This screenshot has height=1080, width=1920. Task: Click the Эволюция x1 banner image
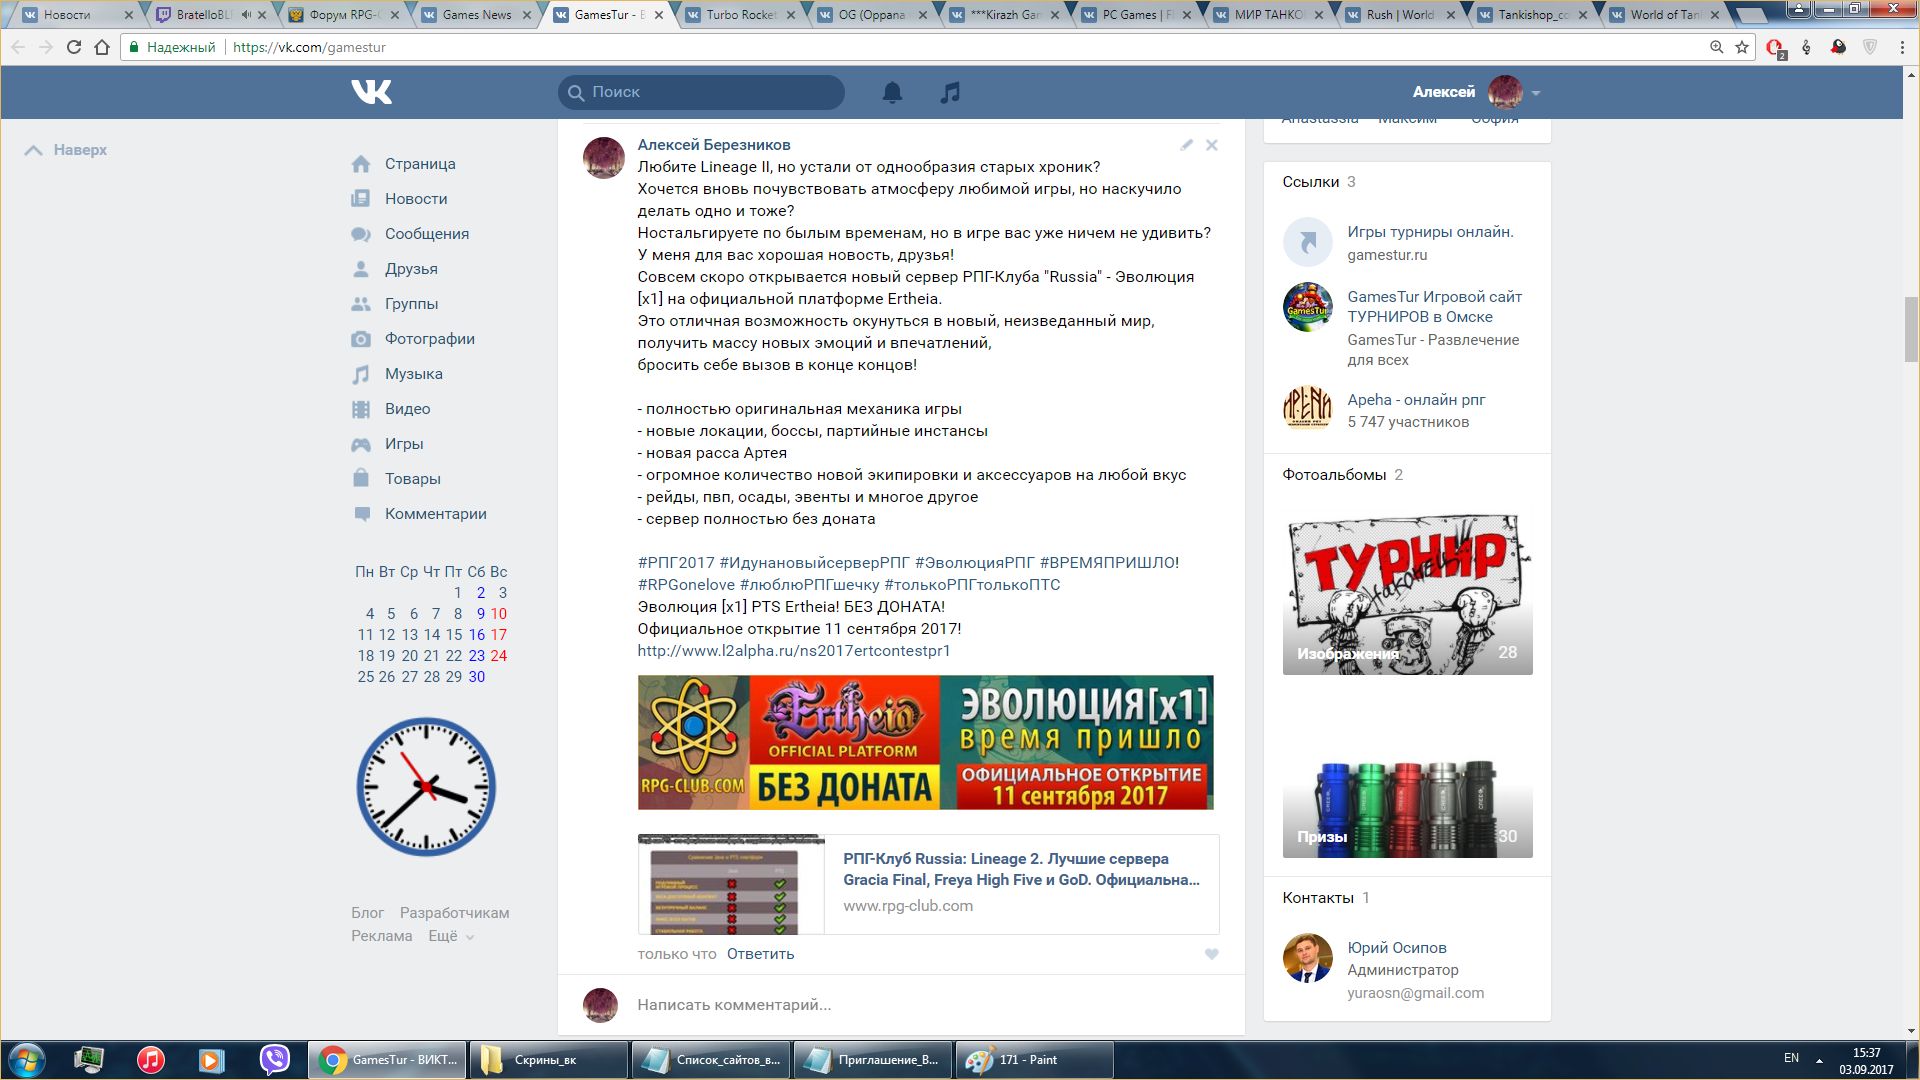[925, 742]
